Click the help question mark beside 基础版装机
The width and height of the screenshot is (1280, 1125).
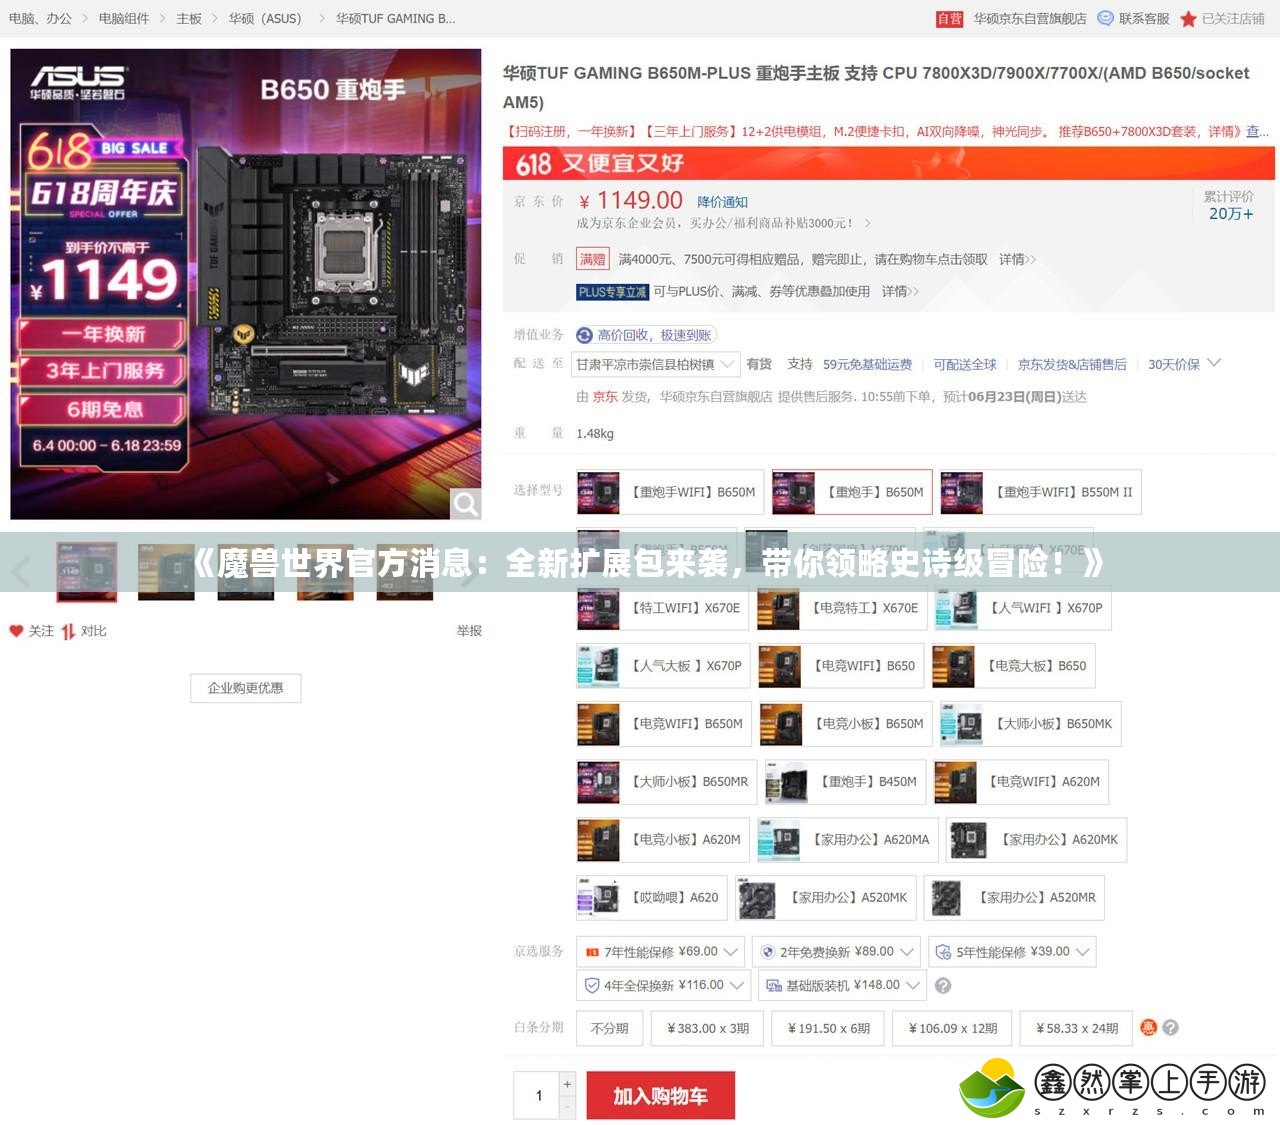(x=942, y=986)
